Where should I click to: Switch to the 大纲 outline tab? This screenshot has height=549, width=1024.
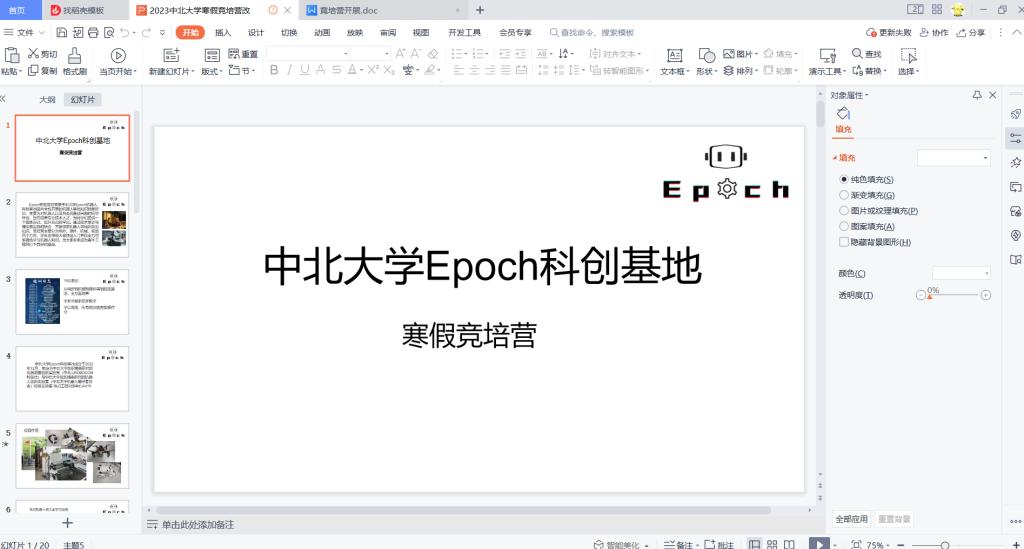coord(47,100)
